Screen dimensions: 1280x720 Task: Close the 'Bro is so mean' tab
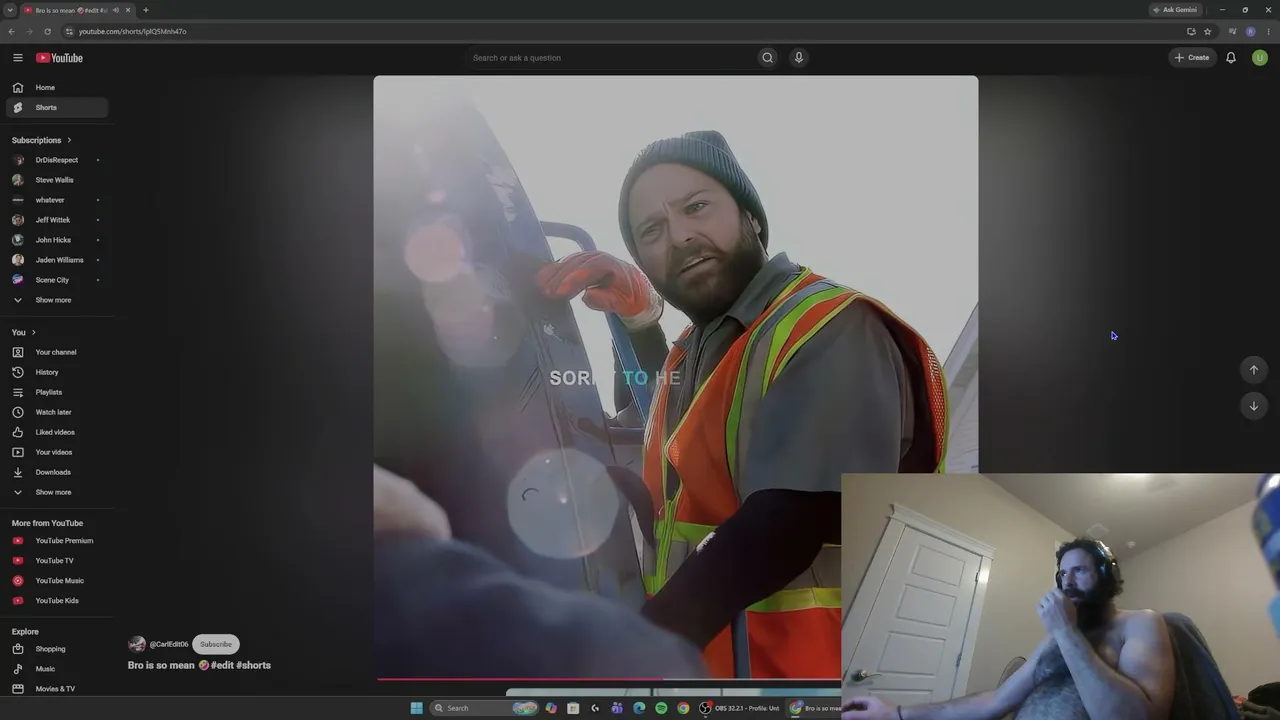[128, 10]
